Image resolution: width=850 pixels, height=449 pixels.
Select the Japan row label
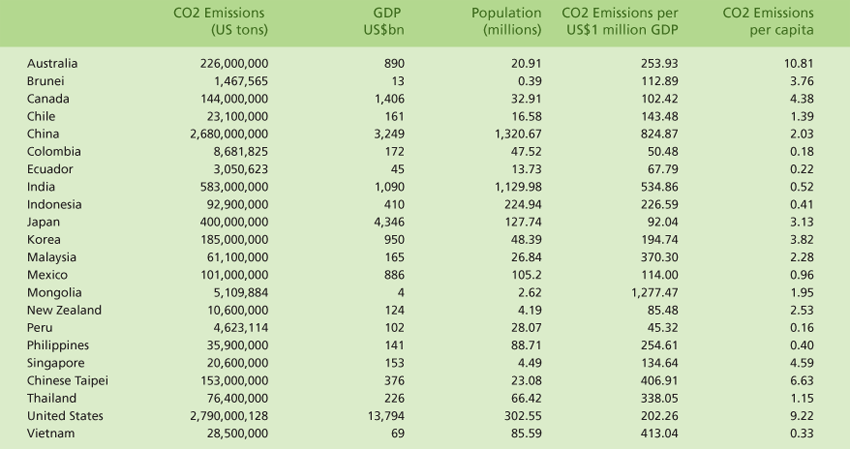click(43, 222)
